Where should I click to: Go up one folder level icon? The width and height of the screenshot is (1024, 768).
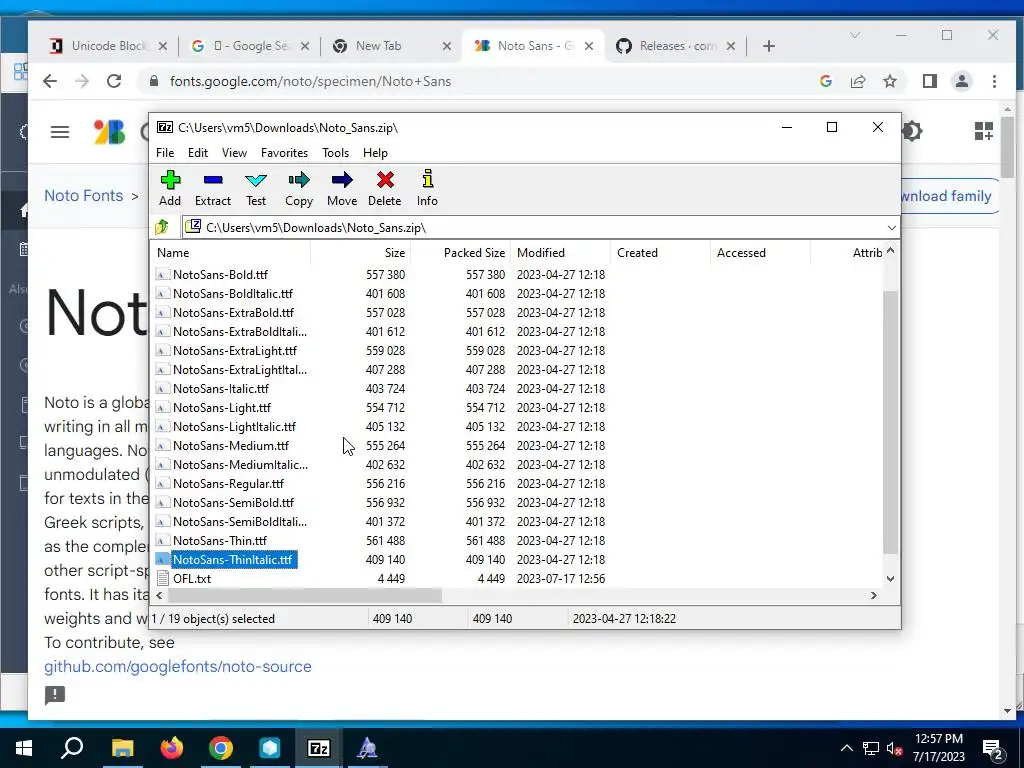(x=162, y=227)
